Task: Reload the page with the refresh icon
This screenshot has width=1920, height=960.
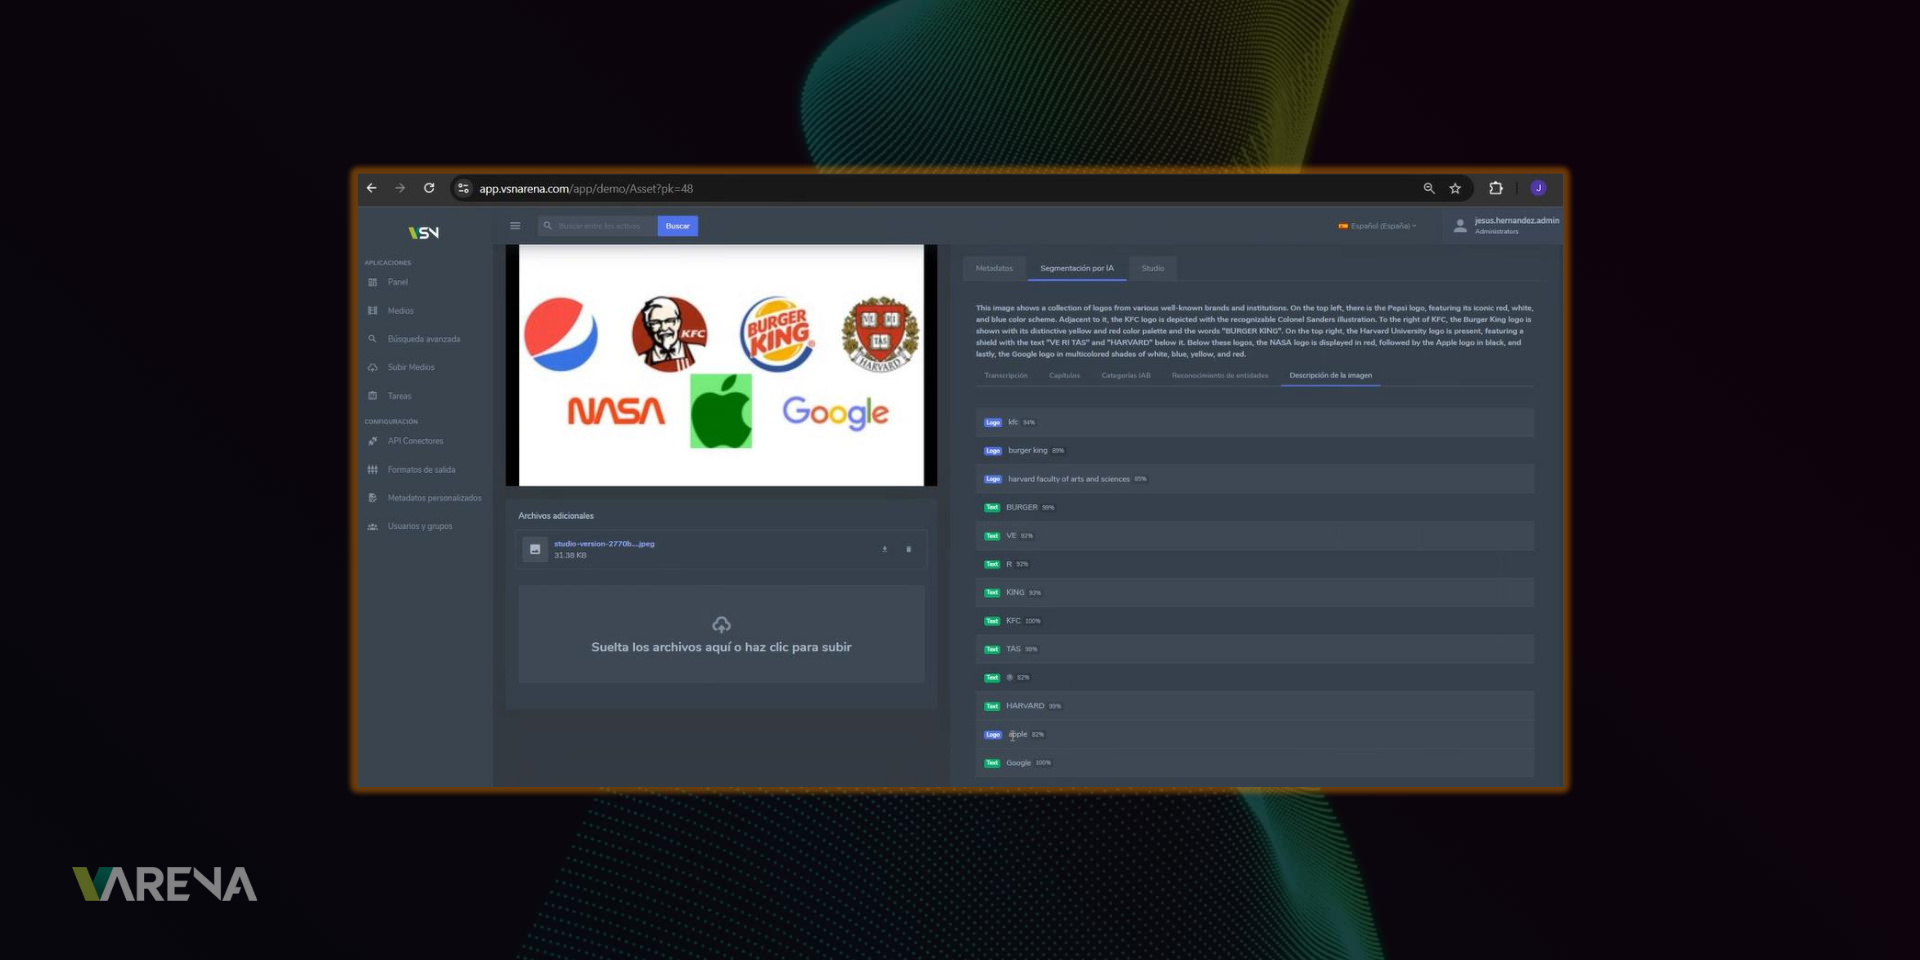Action: [x=429, y=188]
